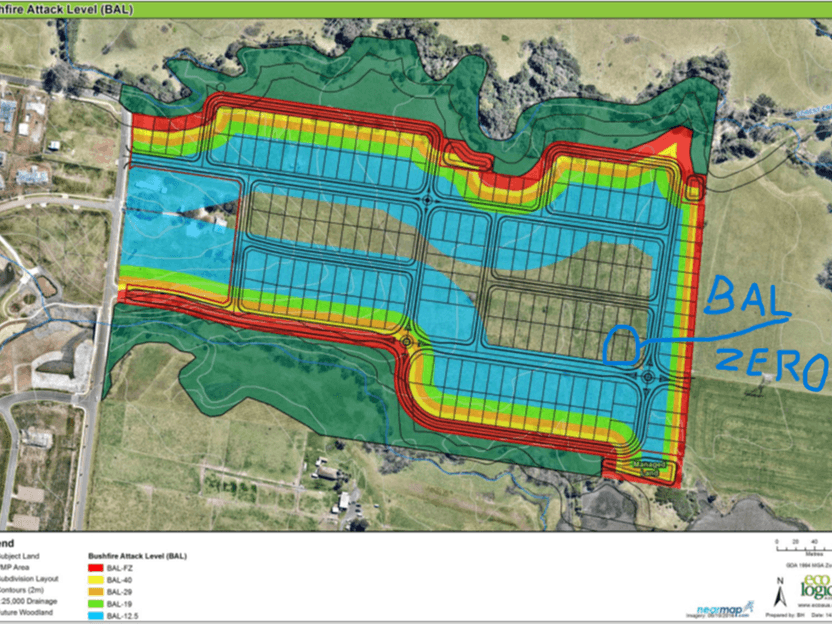This screenshot has width=832, height=624.
Task: Click the eco logical company logo
Action: 816,587
